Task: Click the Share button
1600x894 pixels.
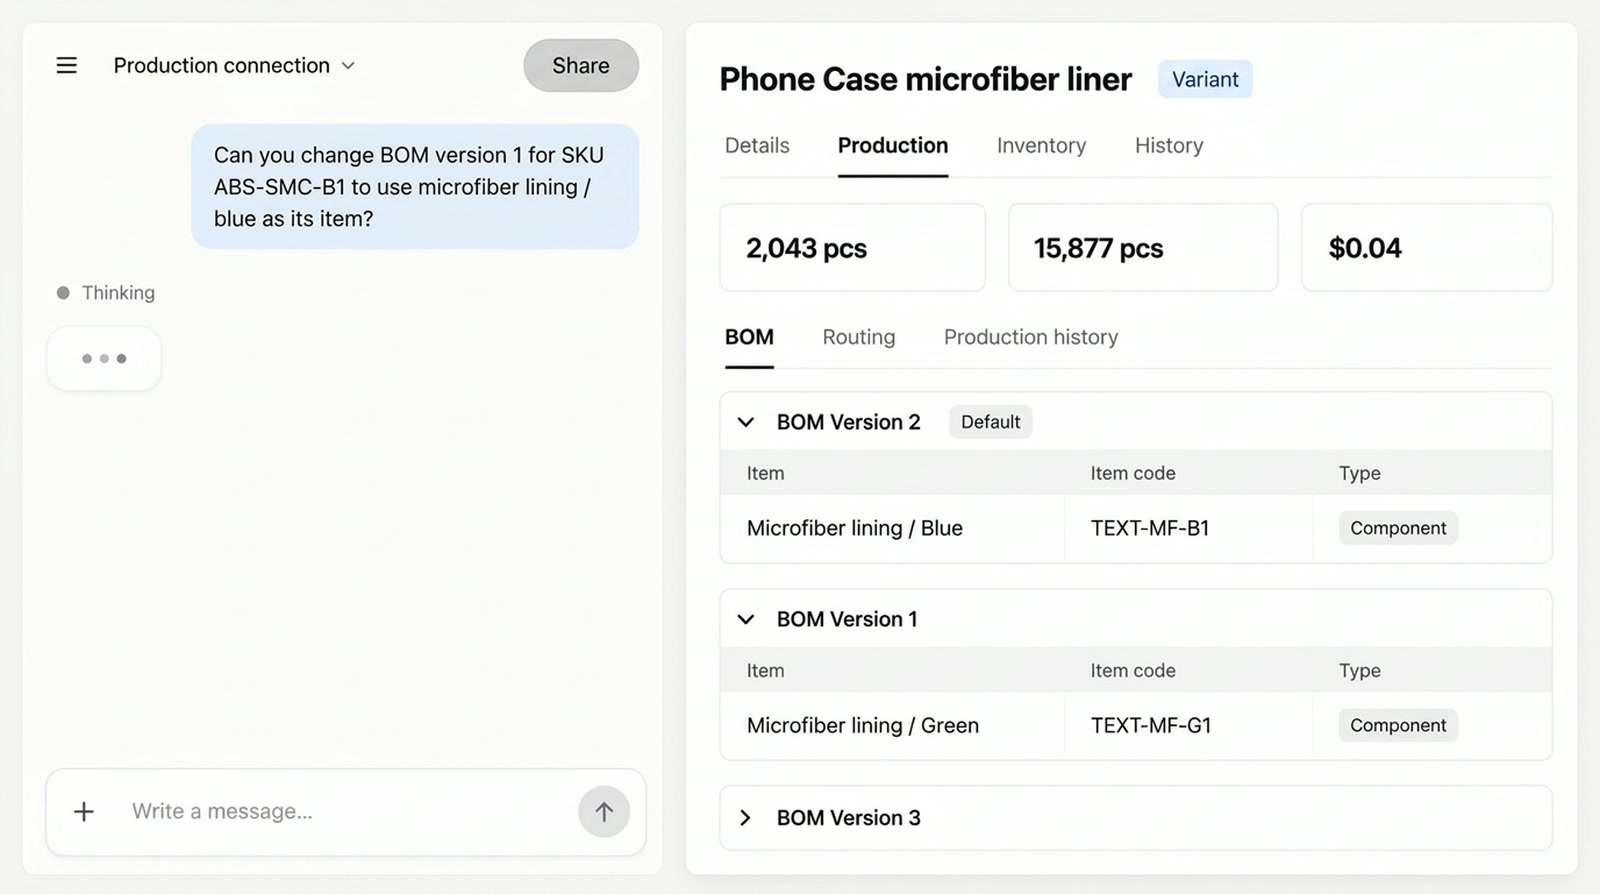Action: (x=581, y=66)
